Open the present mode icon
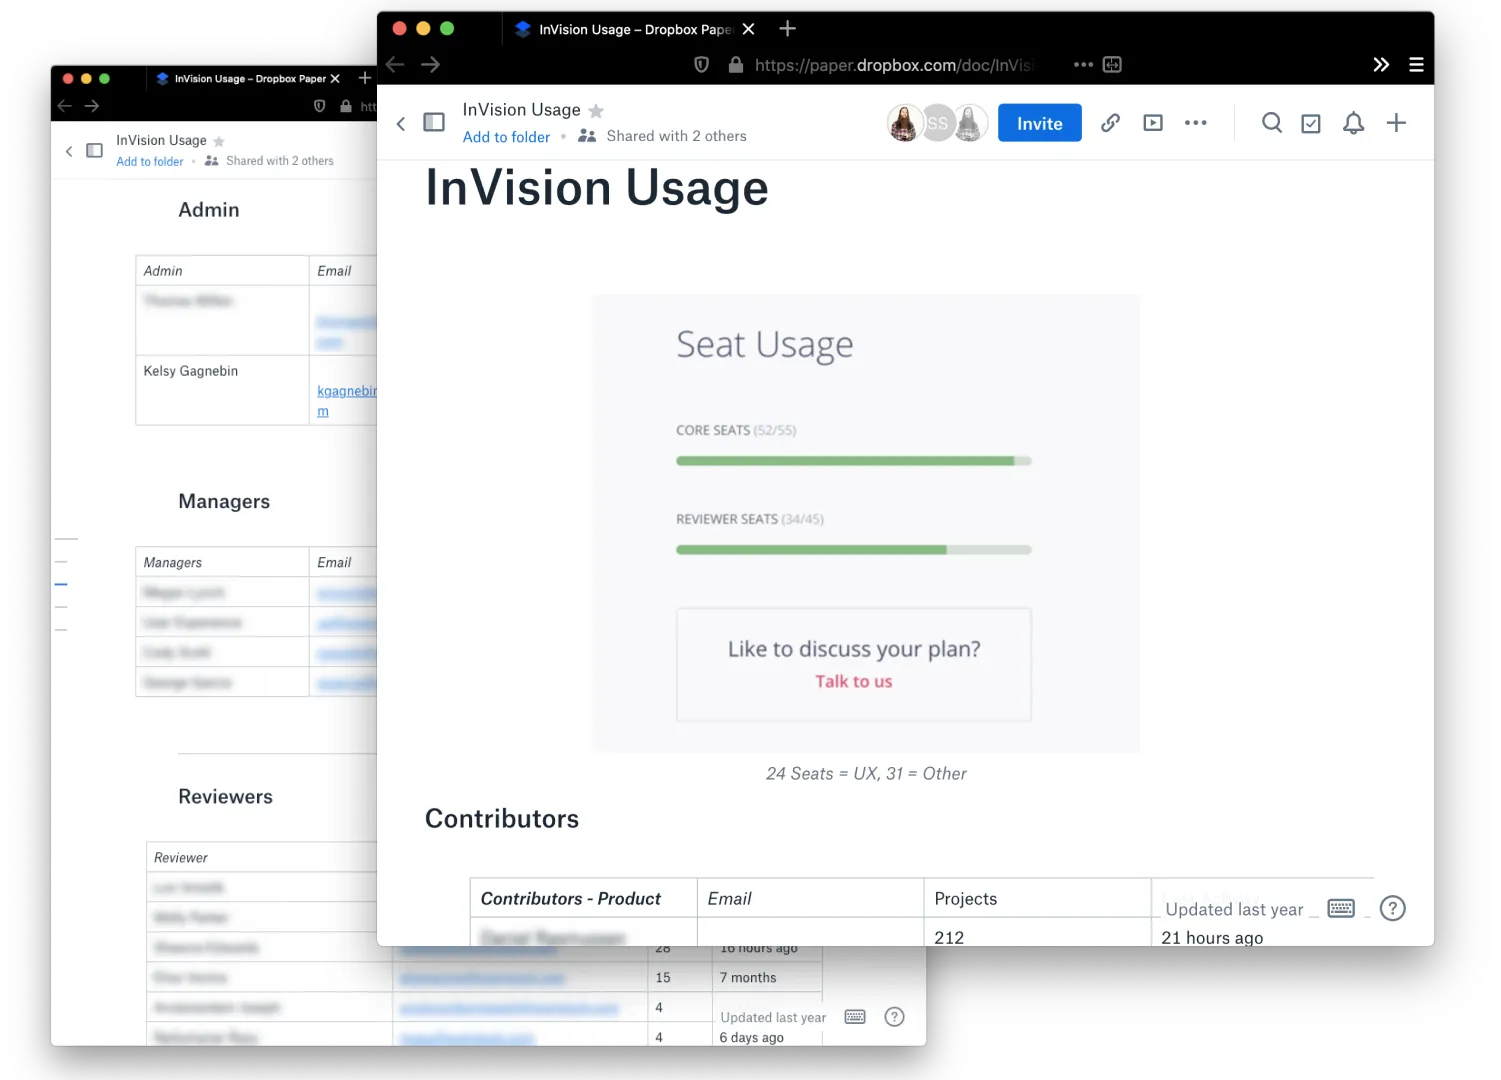The image size is (1501, 1080). coord(1152,122)
